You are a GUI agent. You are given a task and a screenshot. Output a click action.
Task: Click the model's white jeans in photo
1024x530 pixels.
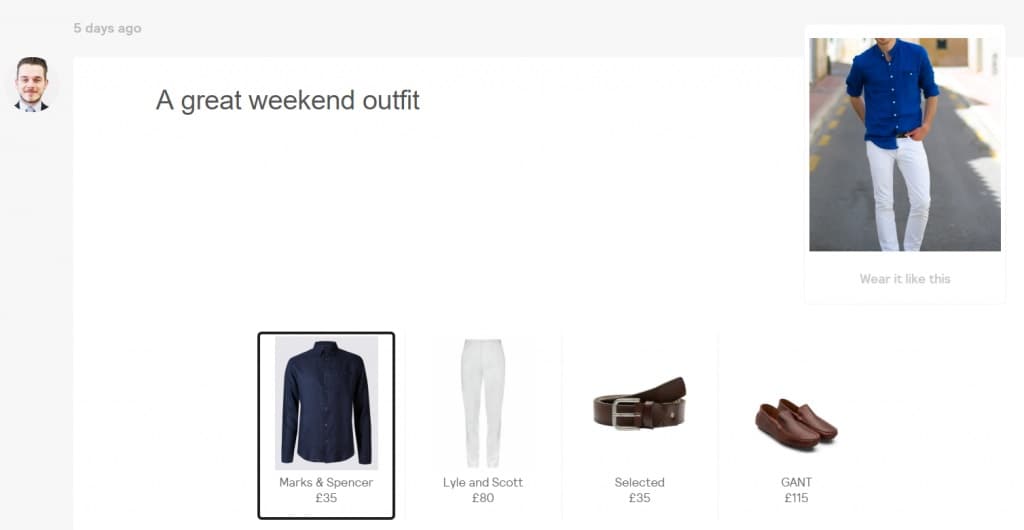tap(898, 194)
